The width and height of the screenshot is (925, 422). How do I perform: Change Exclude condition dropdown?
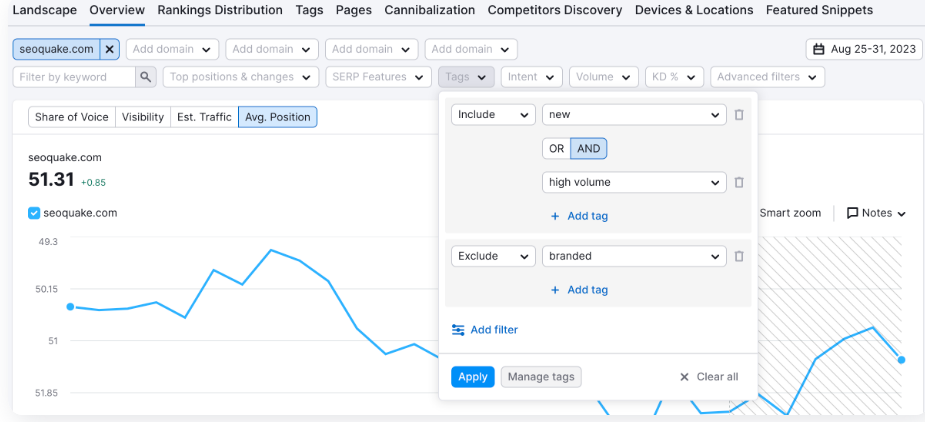click(493, 256)
